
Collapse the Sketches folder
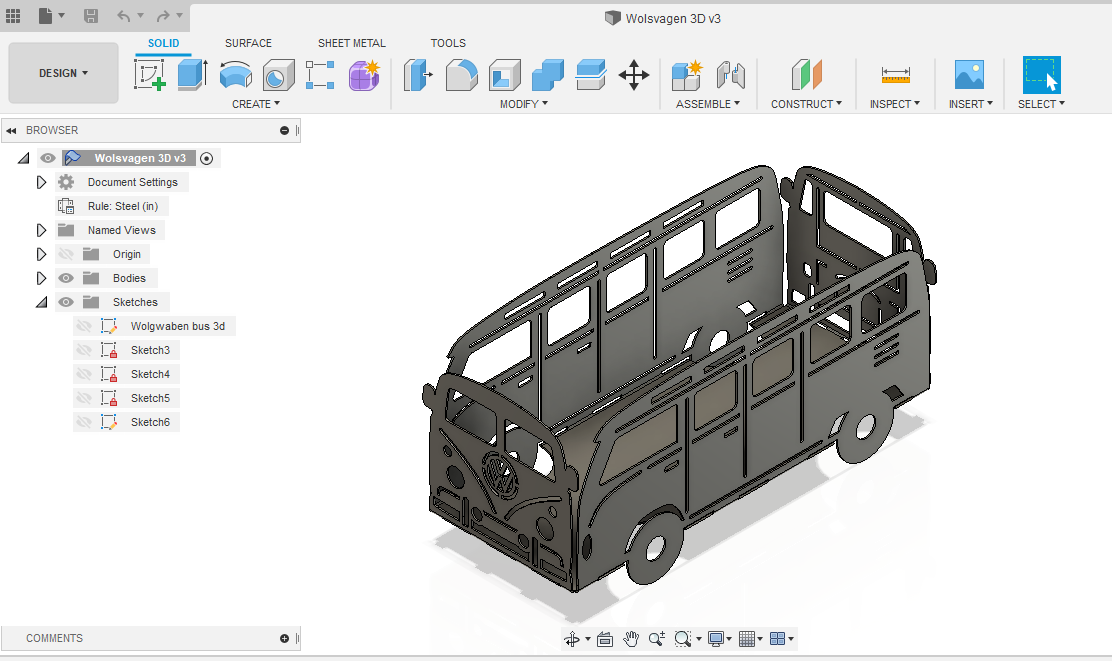point(42,302)
